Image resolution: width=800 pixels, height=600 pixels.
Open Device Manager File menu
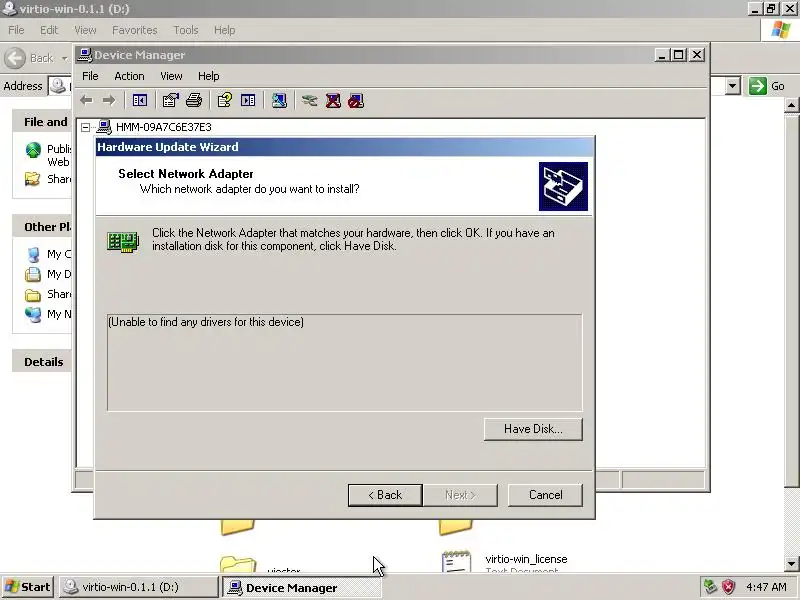pyautogui.click(x=90, y=76)
